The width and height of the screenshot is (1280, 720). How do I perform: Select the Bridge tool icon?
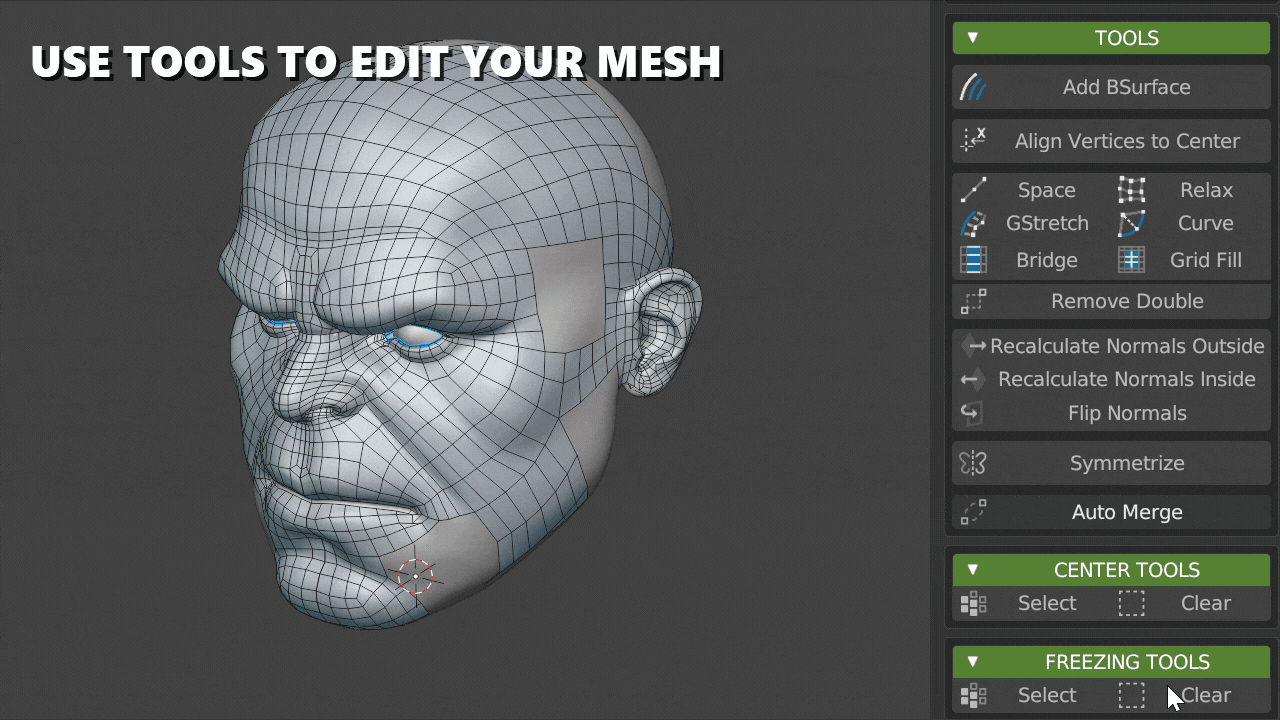pos(973,260)
